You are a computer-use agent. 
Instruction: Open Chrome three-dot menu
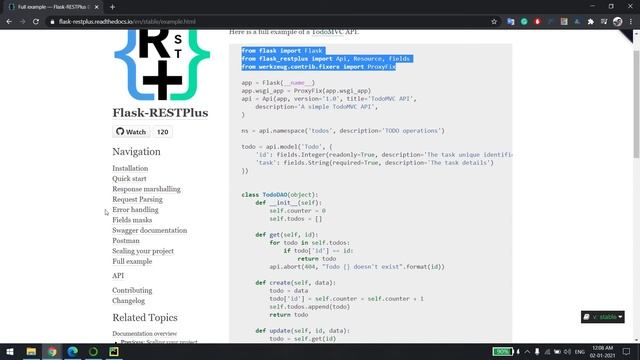coord(631,22)
